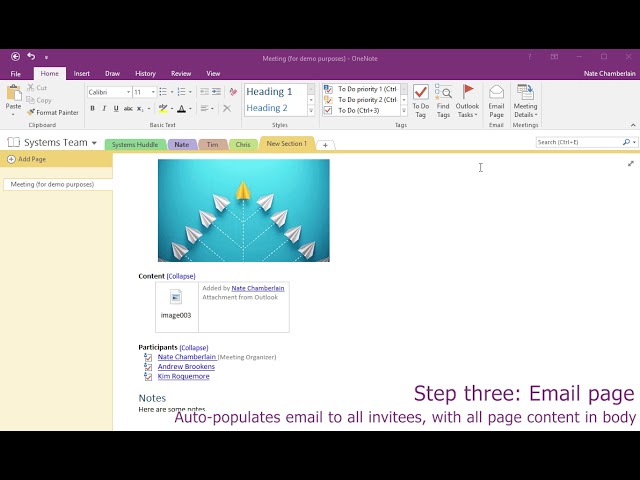Click the Paste clipboard icon
The width and height of the screenshot is (640, 480).
[13, 93]
